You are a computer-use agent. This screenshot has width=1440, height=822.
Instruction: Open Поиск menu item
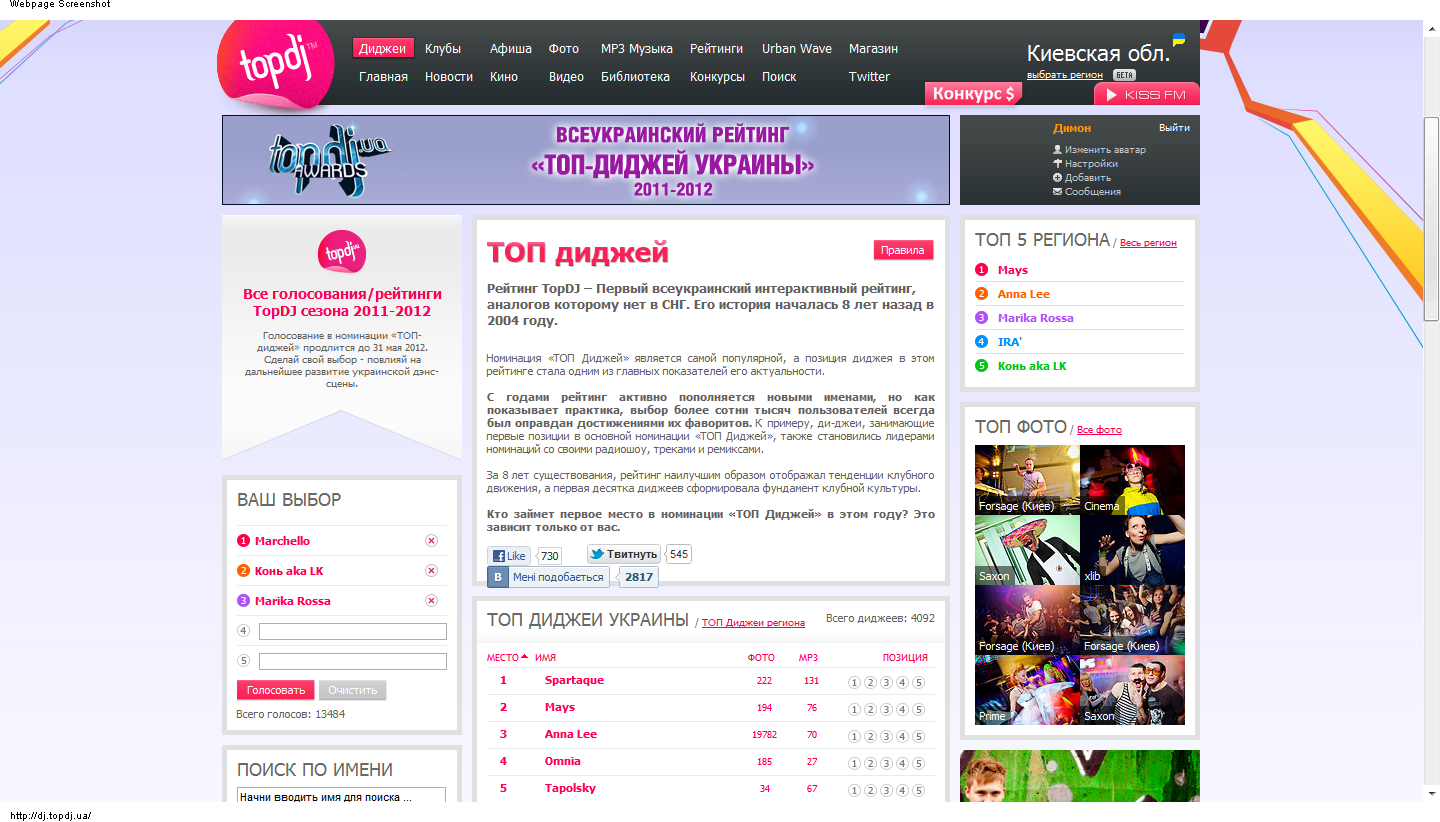[779, 76]
